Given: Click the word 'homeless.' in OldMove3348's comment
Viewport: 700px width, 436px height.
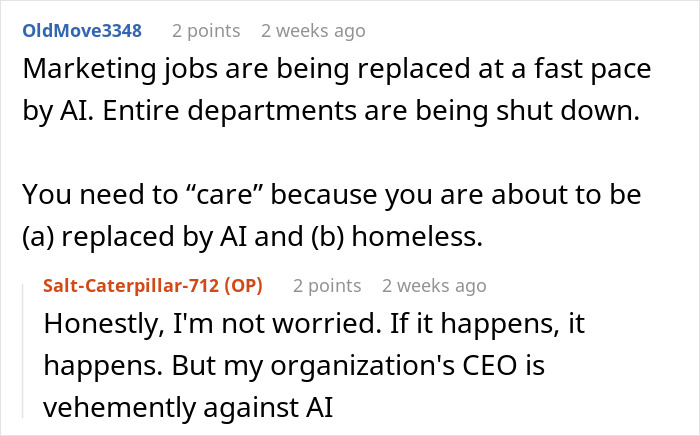Looking at the screenshot, I should (417, 237).
